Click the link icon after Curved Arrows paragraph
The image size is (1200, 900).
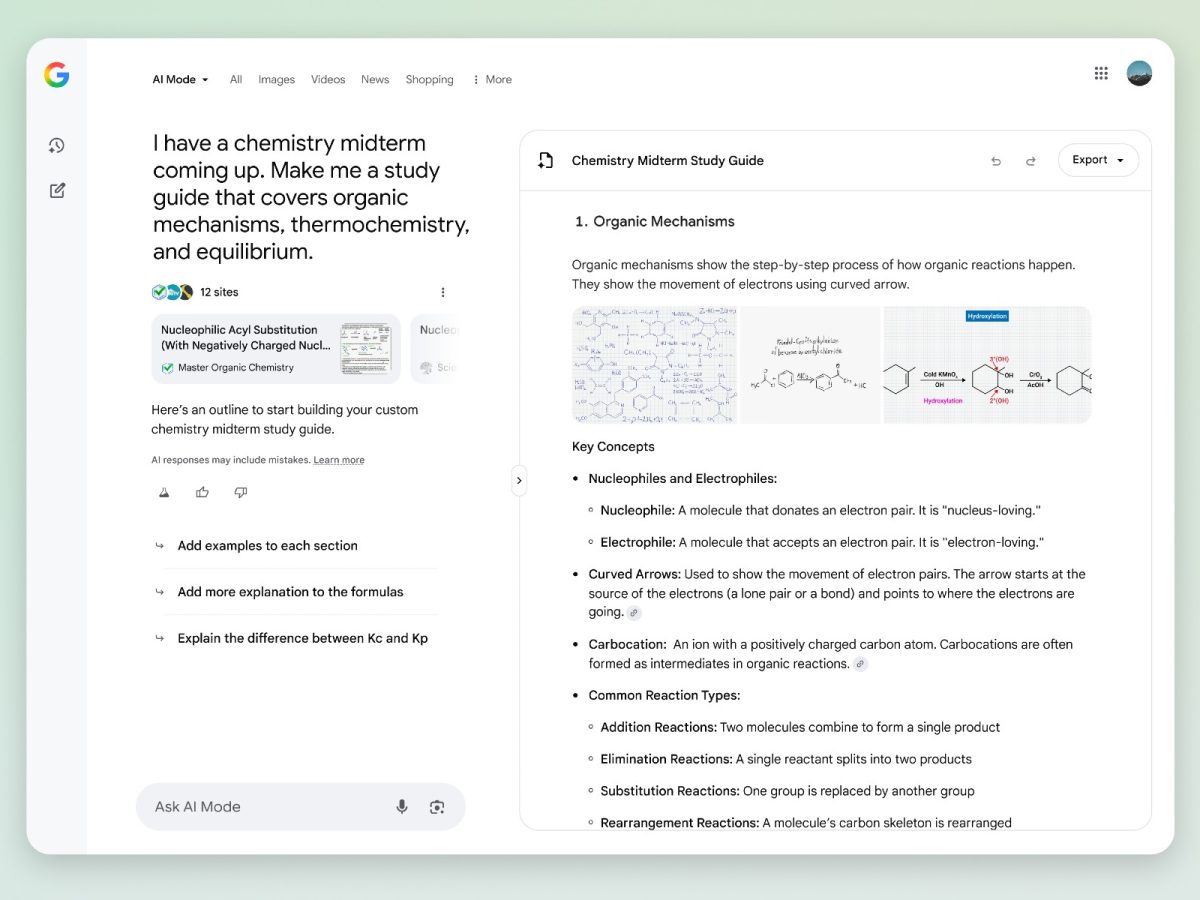pos(634,613)
